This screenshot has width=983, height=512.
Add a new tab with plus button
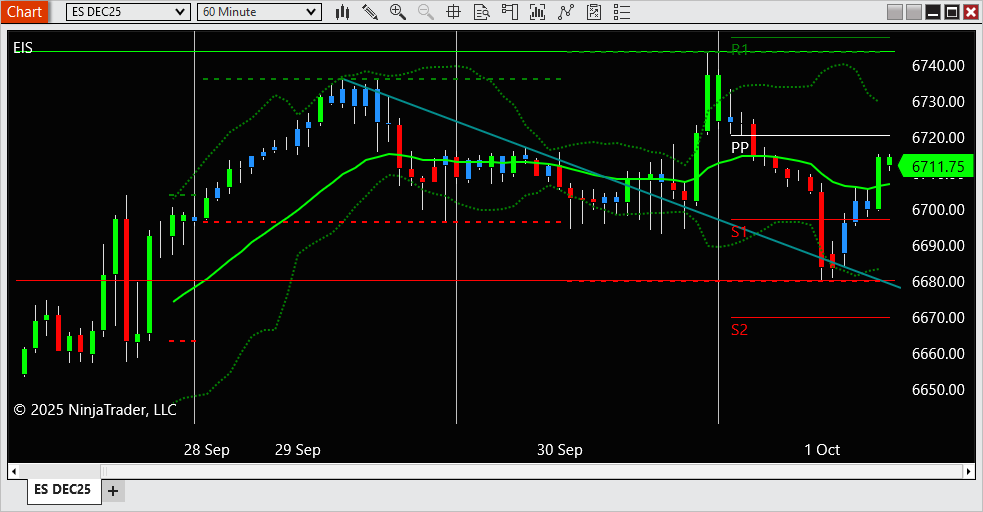[113, 491]
